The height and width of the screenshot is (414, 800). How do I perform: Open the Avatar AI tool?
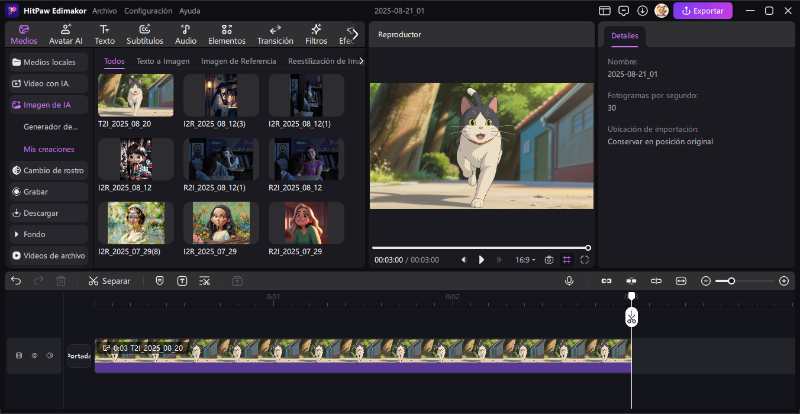tap(65, 35)
